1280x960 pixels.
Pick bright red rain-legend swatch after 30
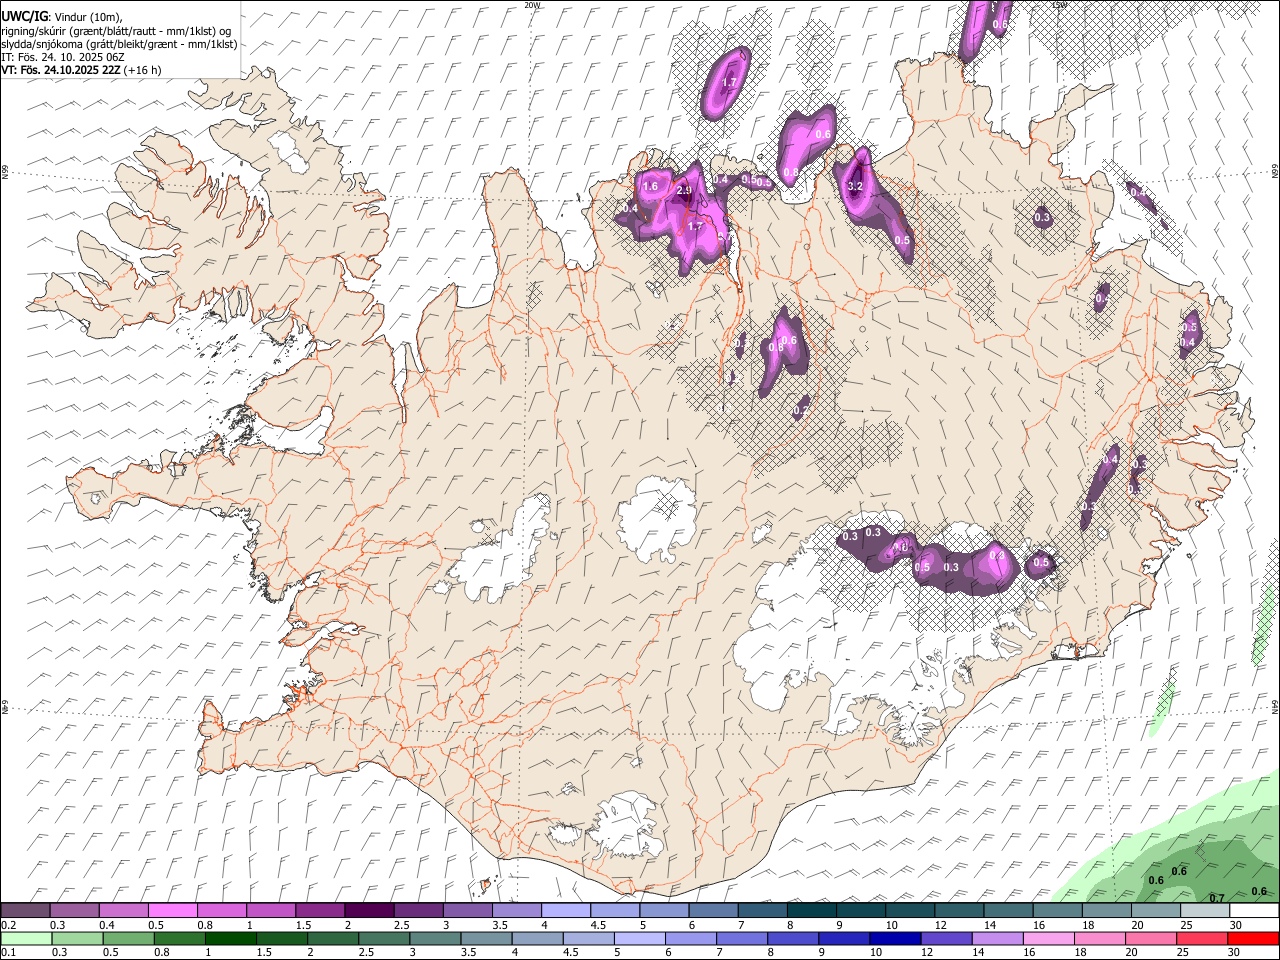click(x=1253, y=939)
